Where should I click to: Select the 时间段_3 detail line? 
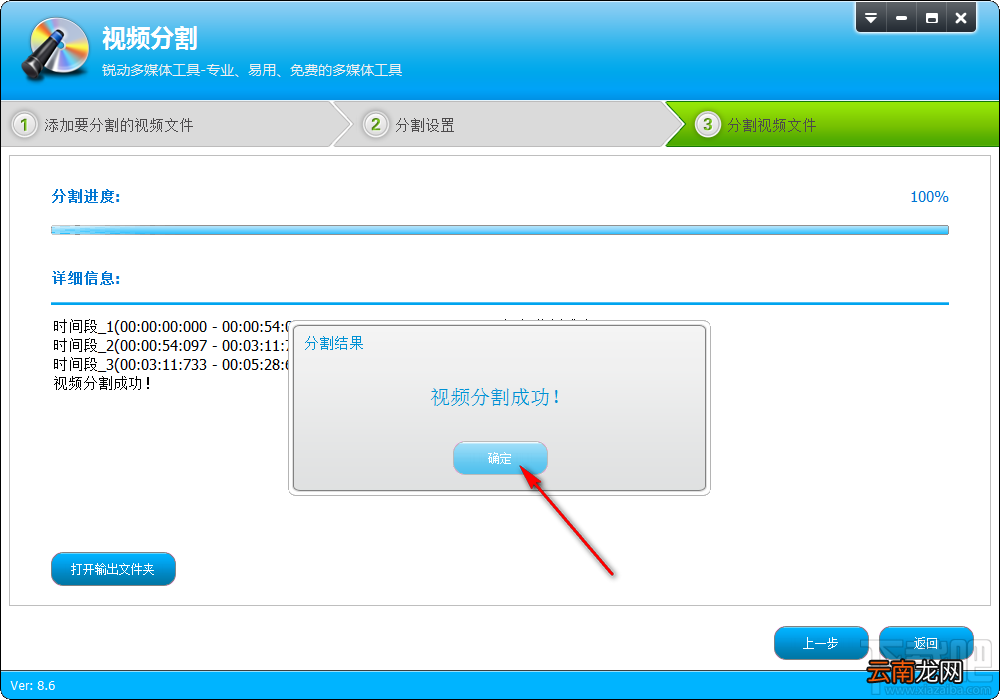coord(171,365)
